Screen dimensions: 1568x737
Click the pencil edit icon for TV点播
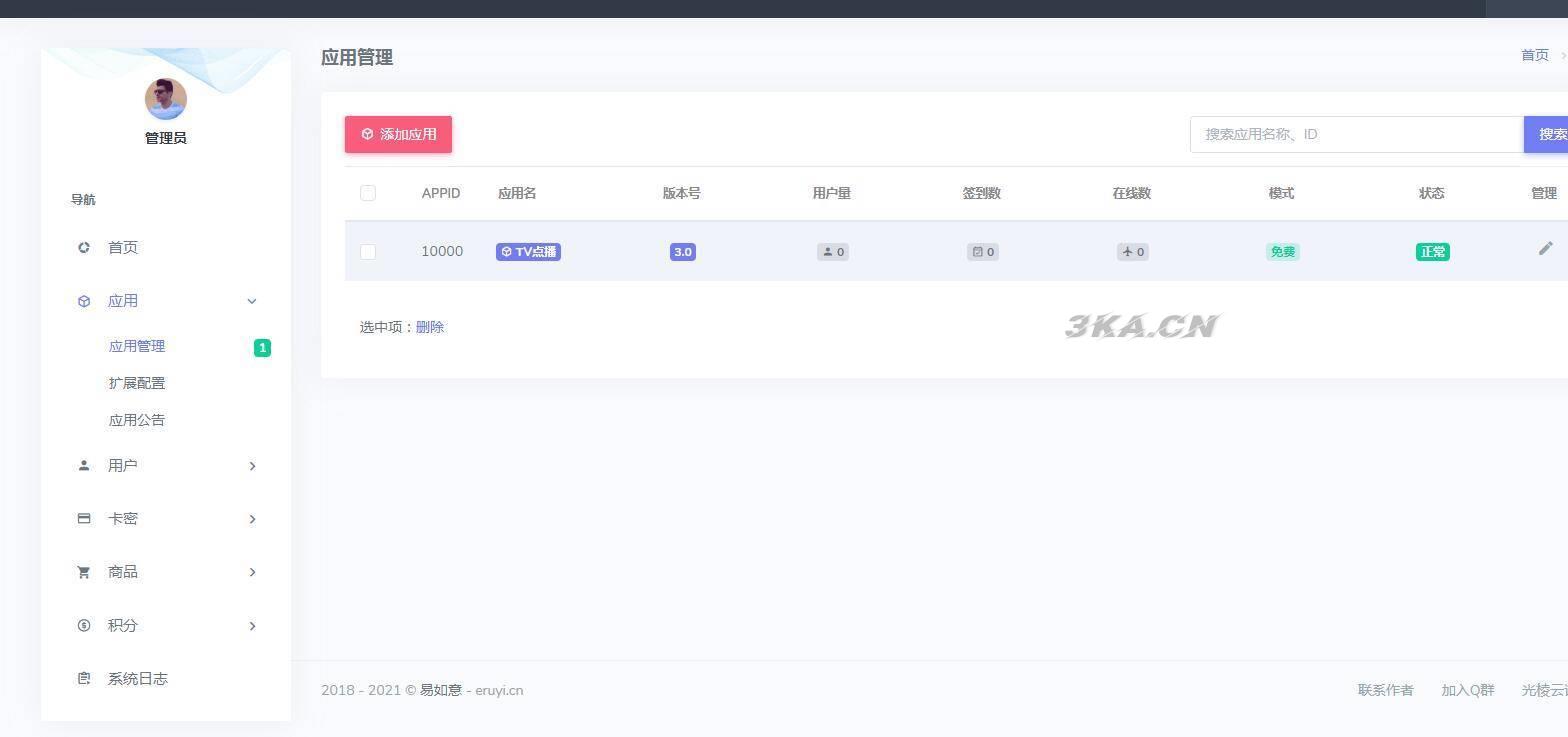tap(1545, 248)
